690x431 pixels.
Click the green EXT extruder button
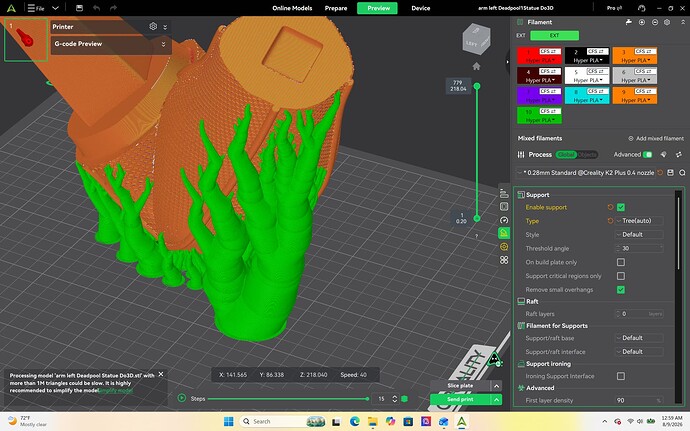click(554, 35)
